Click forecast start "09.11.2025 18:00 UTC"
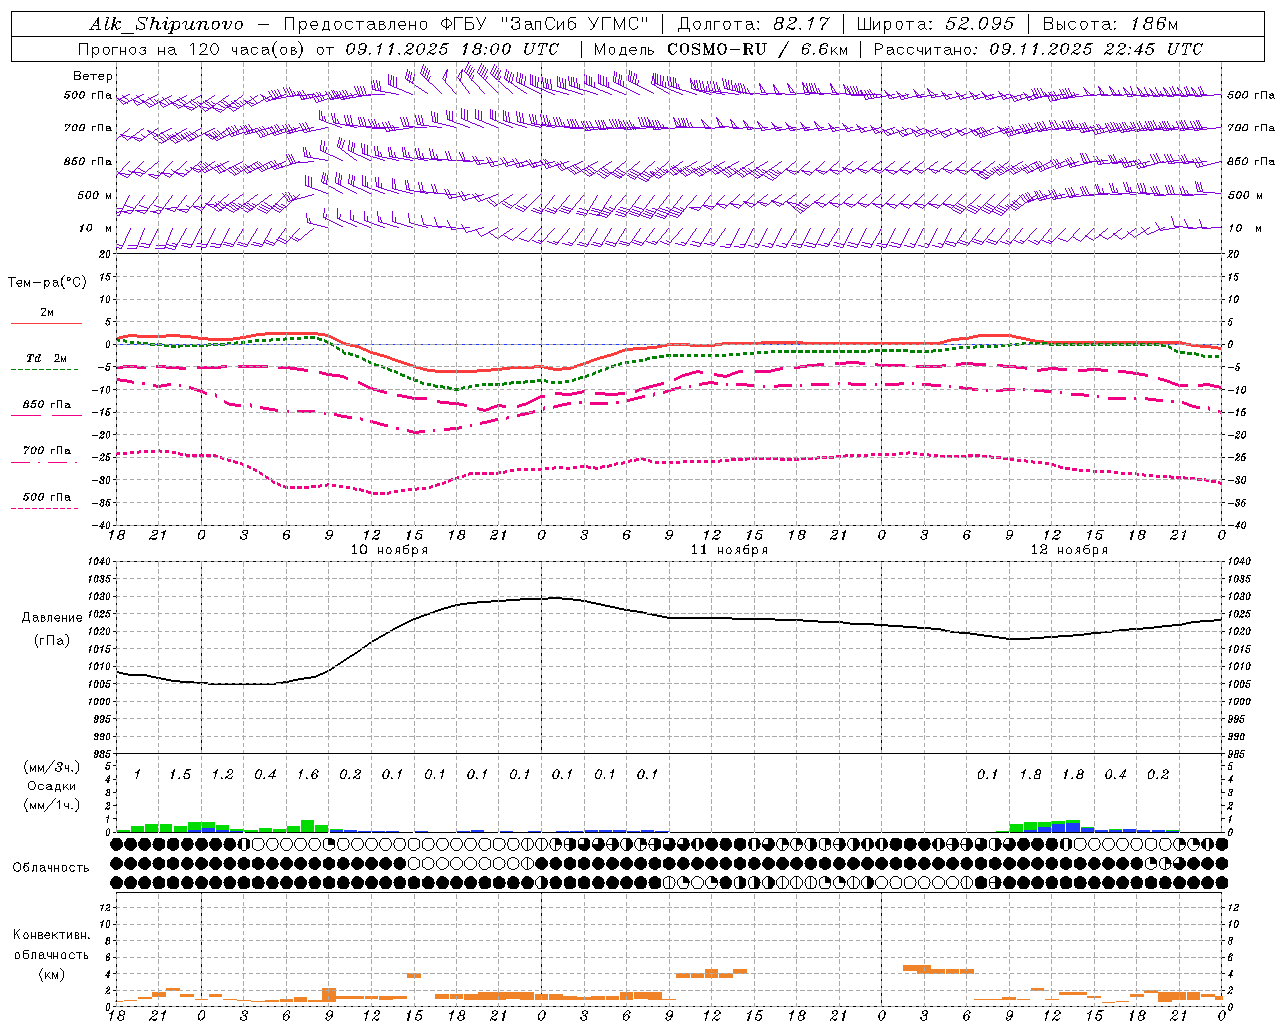The height and width of the screenshot is (1024, 1280). [x=452, y=49]
